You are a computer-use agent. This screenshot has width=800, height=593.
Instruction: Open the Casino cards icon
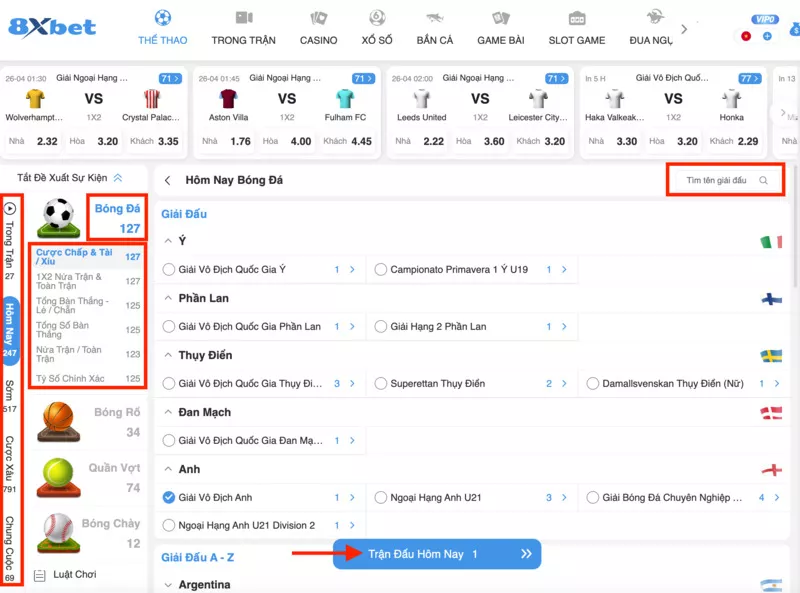[318, 18]
